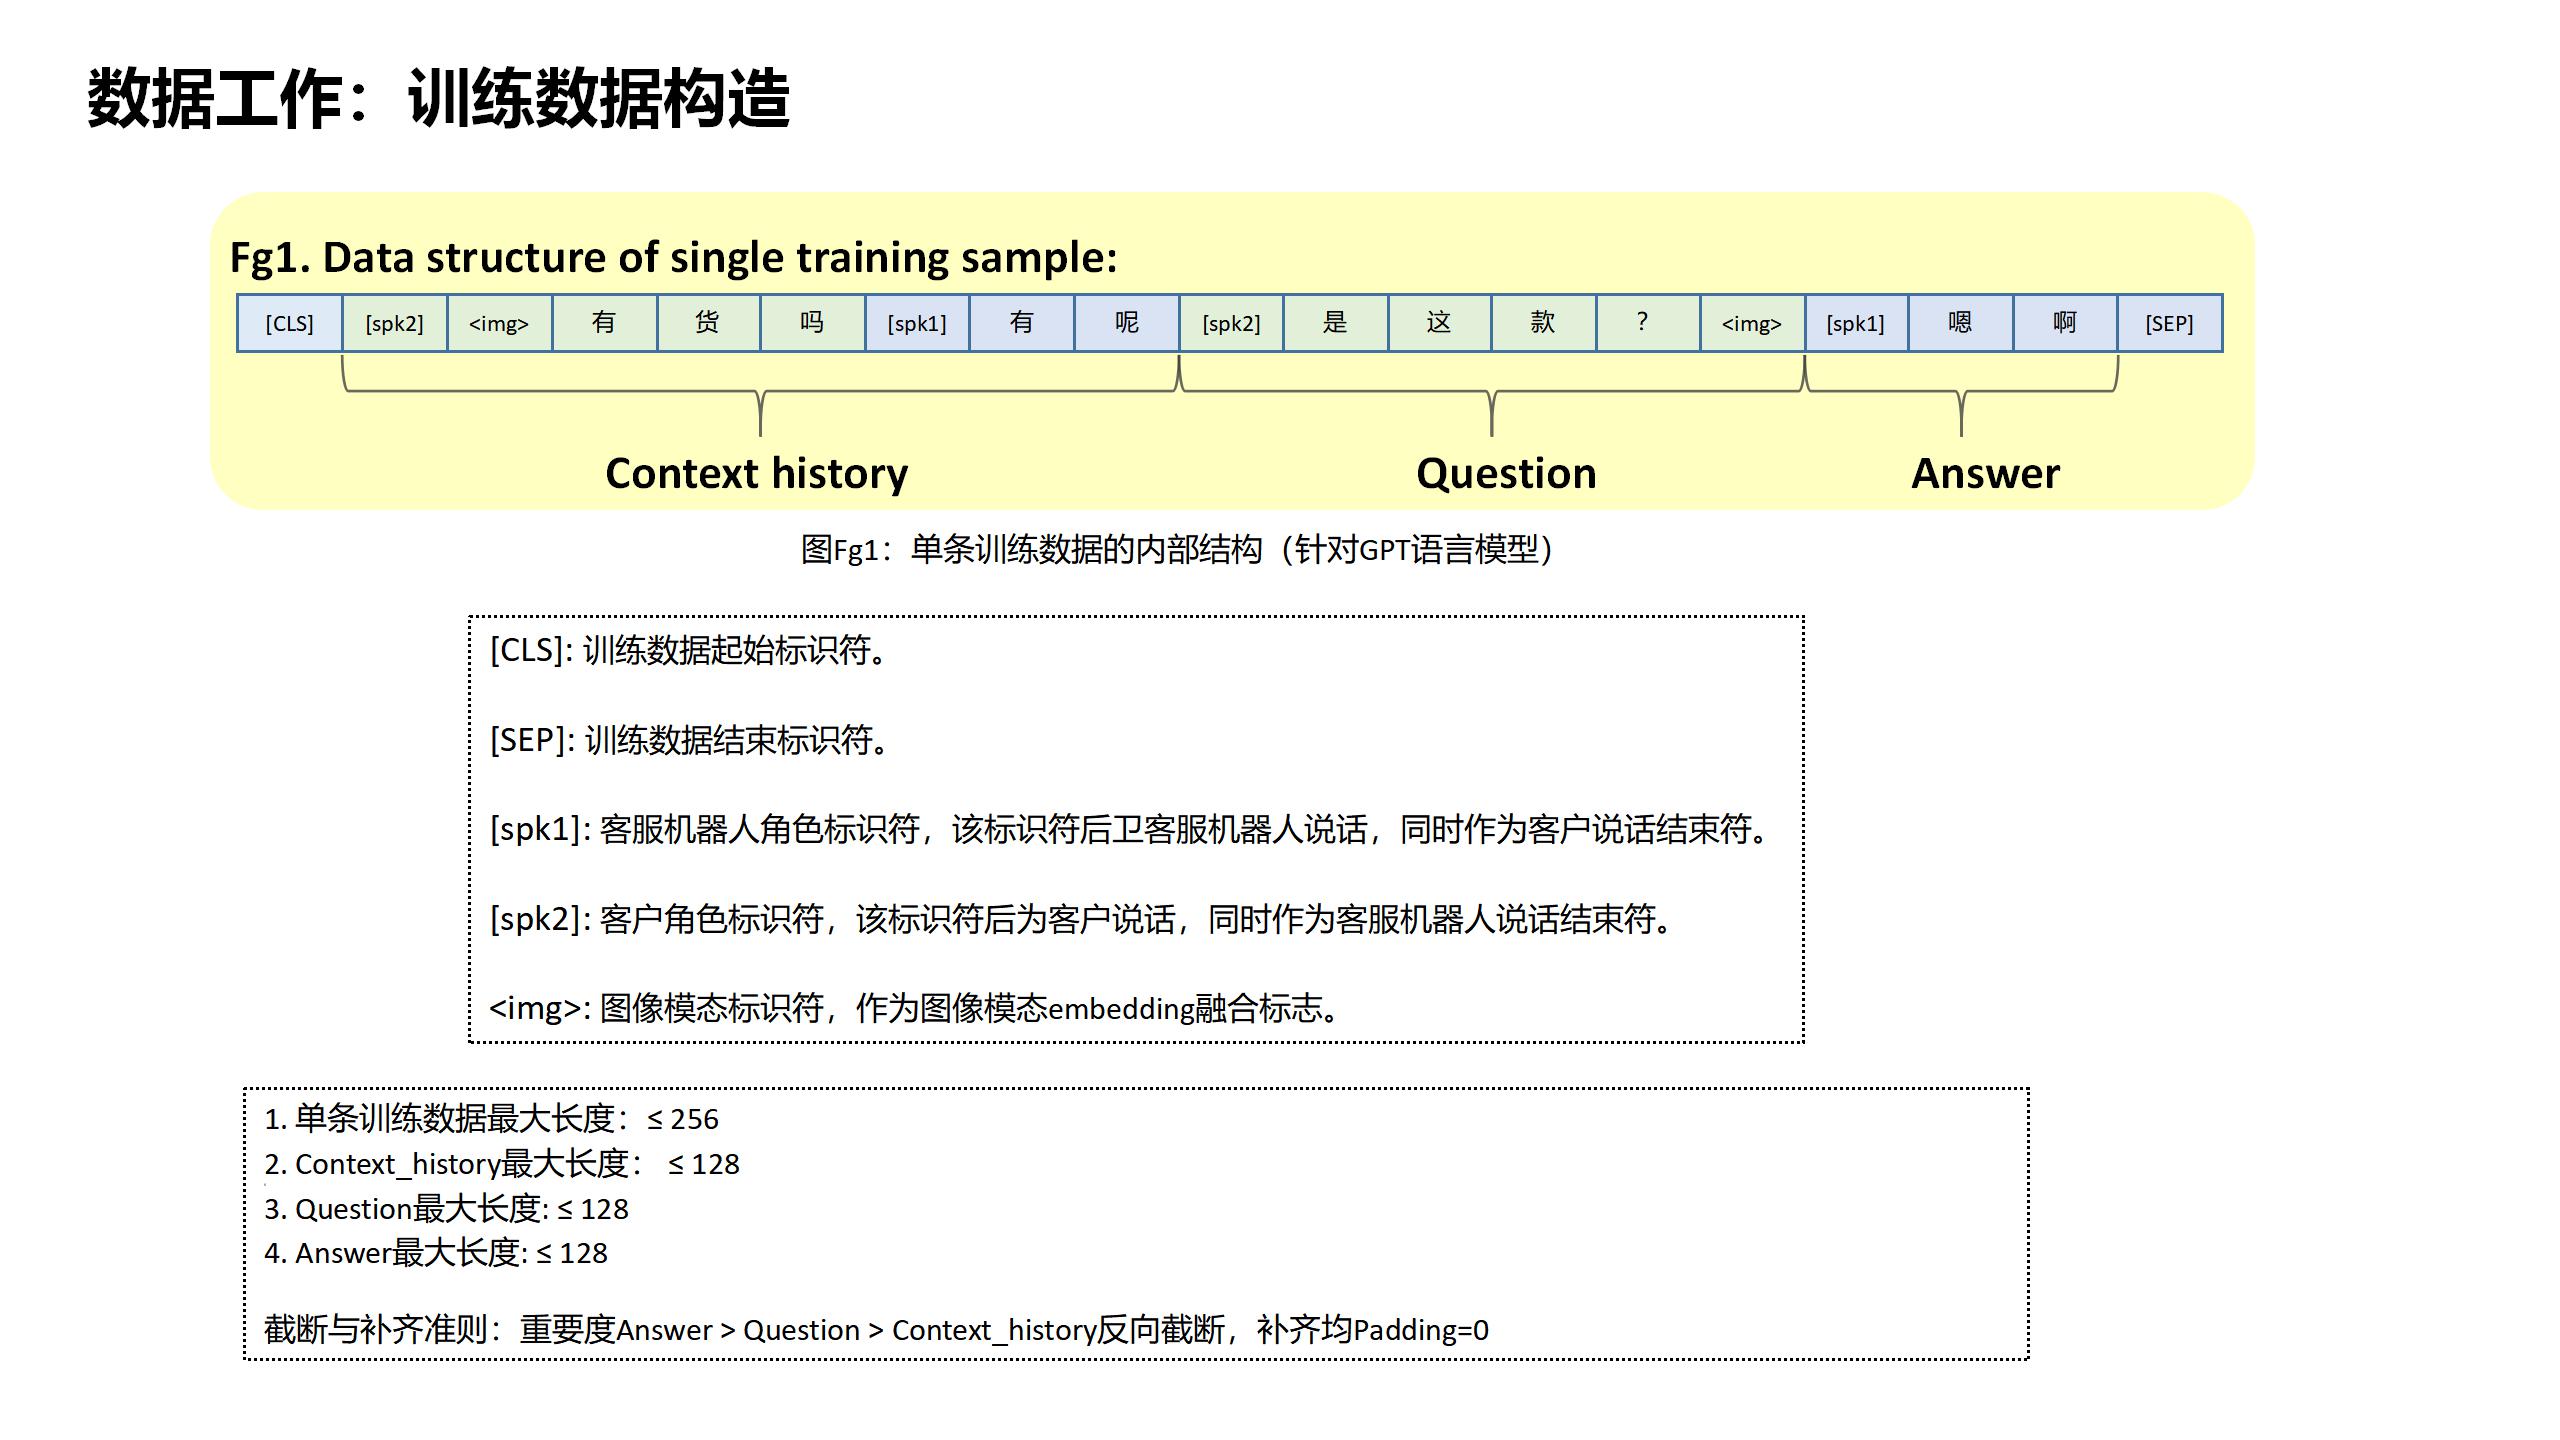The height and width of the screenshot is (1440, 2560).
Task: Click the Fg1 data structure heading
Action: point(673,258)
